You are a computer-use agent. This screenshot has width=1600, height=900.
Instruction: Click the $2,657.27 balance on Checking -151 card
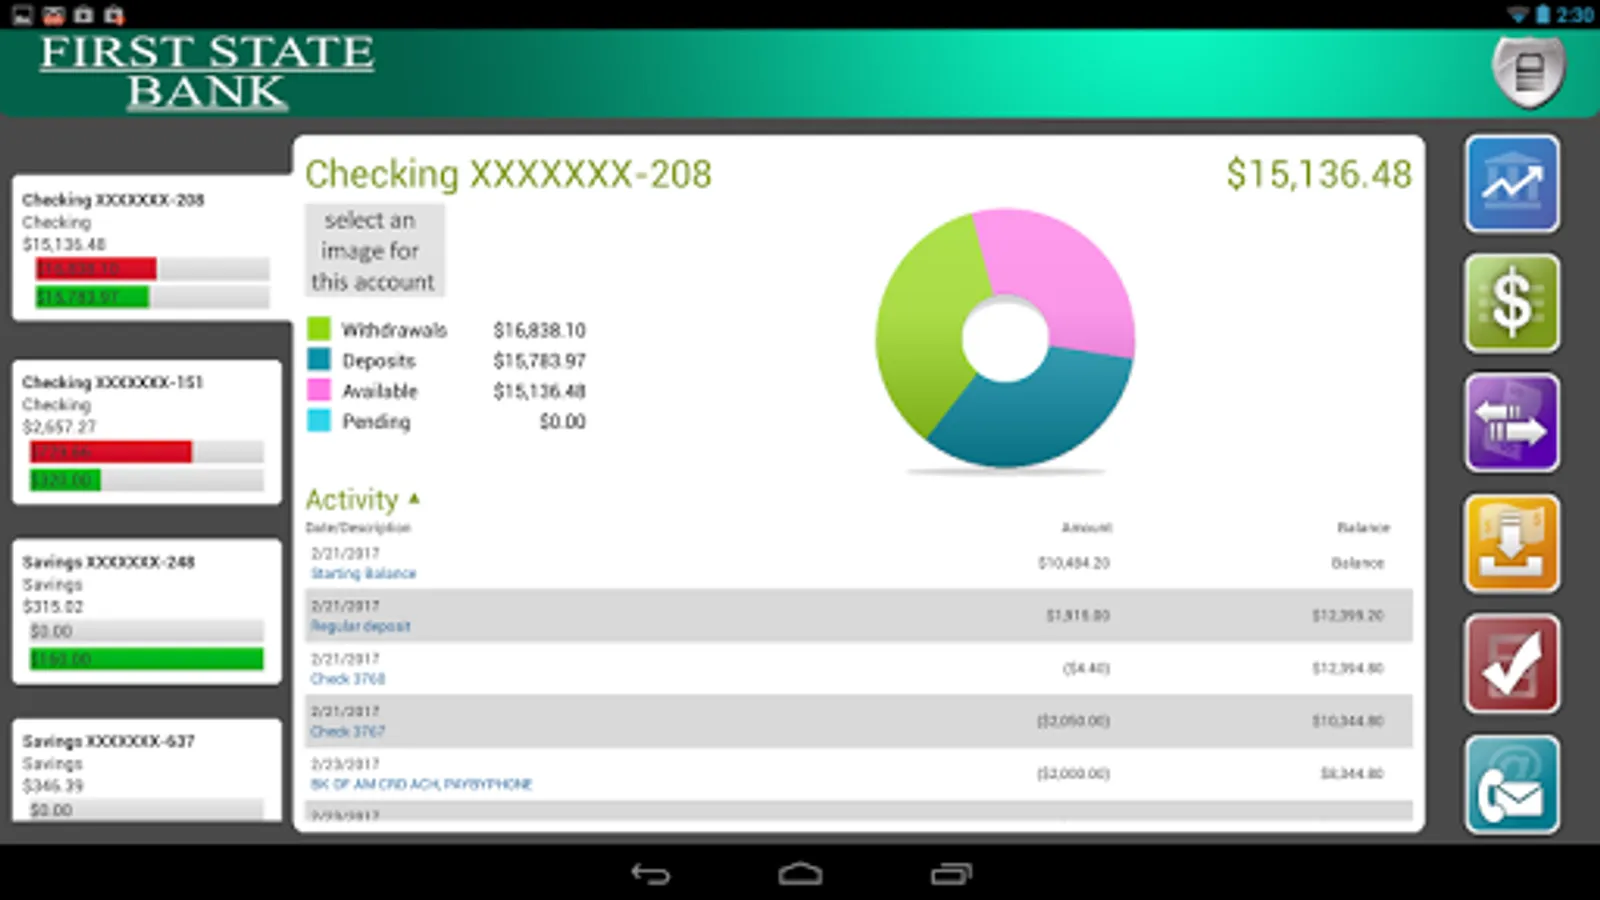point(59,427)
